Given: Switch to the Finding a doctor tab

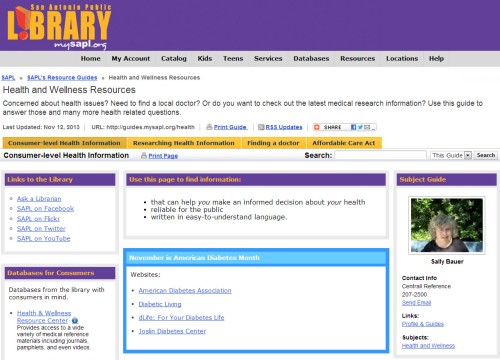Looking at the screenshot, I should click(x=273, y=143).
